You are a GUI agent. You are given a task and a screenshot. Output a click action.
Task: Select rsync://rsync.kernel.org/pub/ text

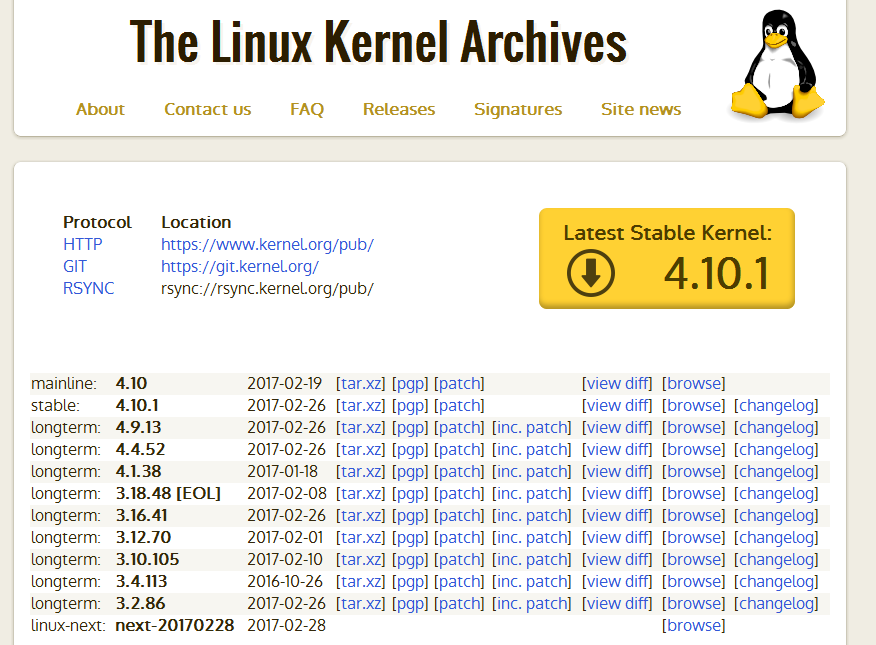(x=267, y=288)
